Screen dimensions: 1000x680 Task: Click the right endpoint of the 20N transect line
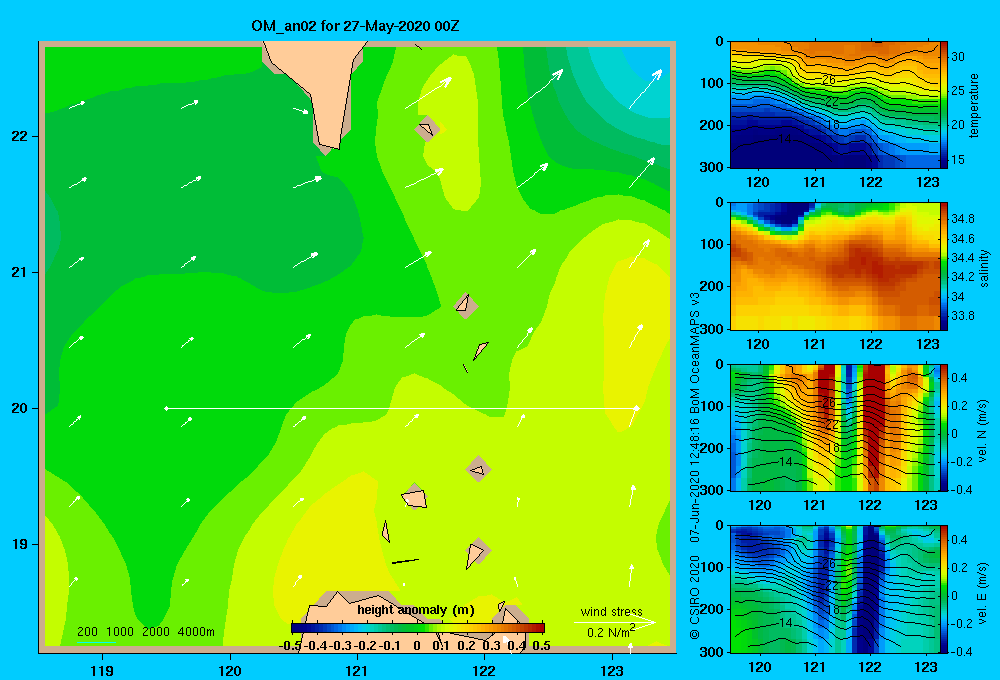pyautogui.click(x=636, y=408)
